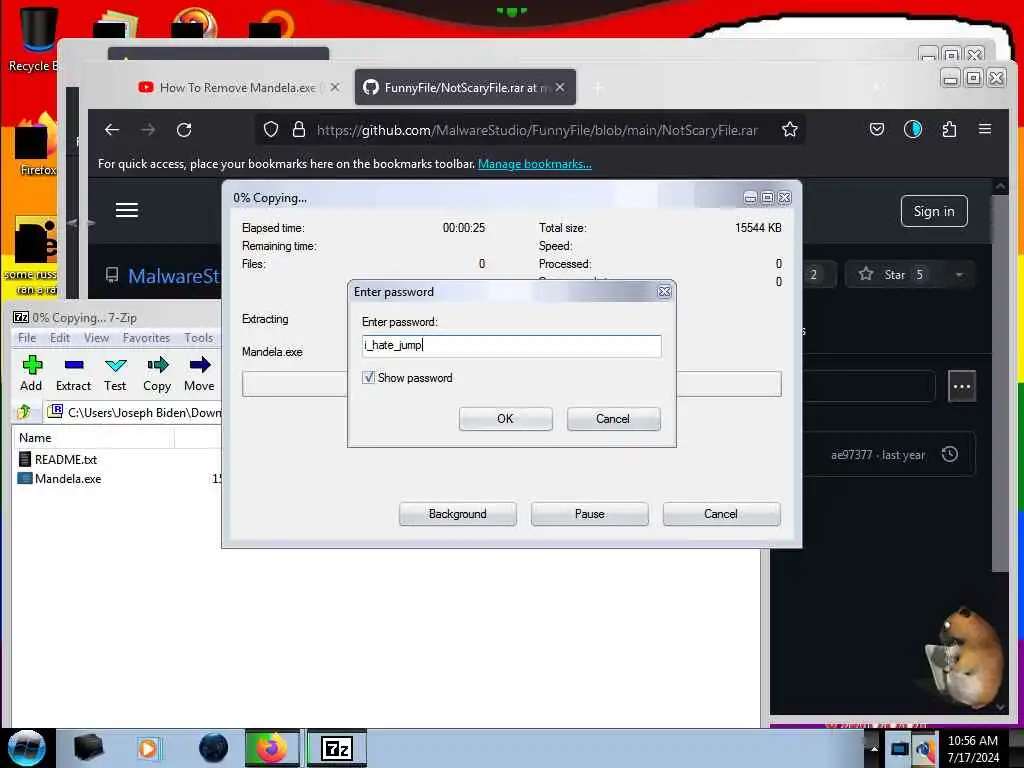The width and height of the screenshot is (1024, 768).
Task: Click Pause in the copying dialog
Action: [x=590, y=514]
